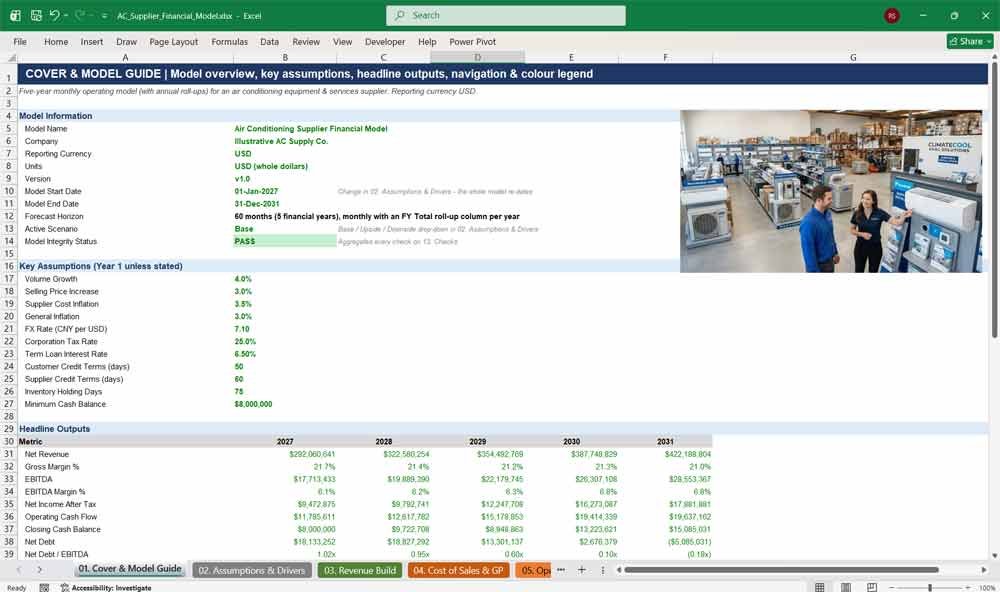Click the vertical scrollbar thumb
Image resolution: width=1000 pixels, height=592 pixels.
point(994,200)
